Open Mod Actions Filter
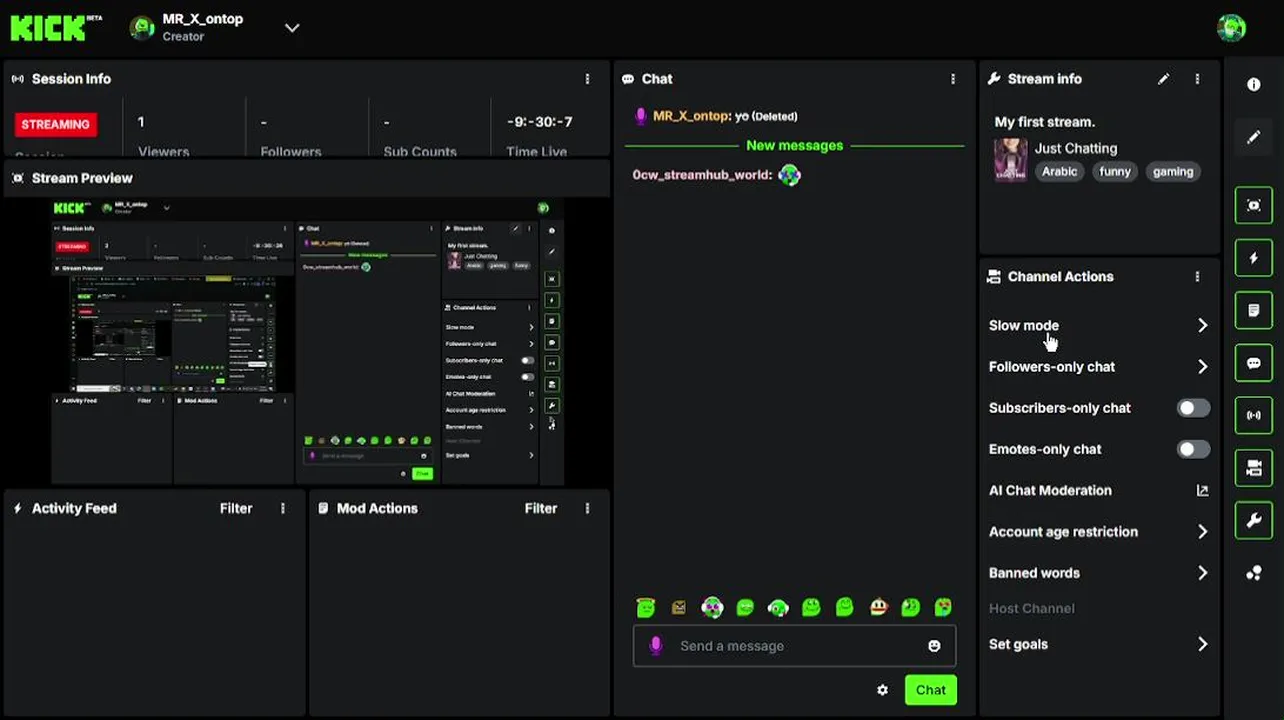 pos(541,508)
